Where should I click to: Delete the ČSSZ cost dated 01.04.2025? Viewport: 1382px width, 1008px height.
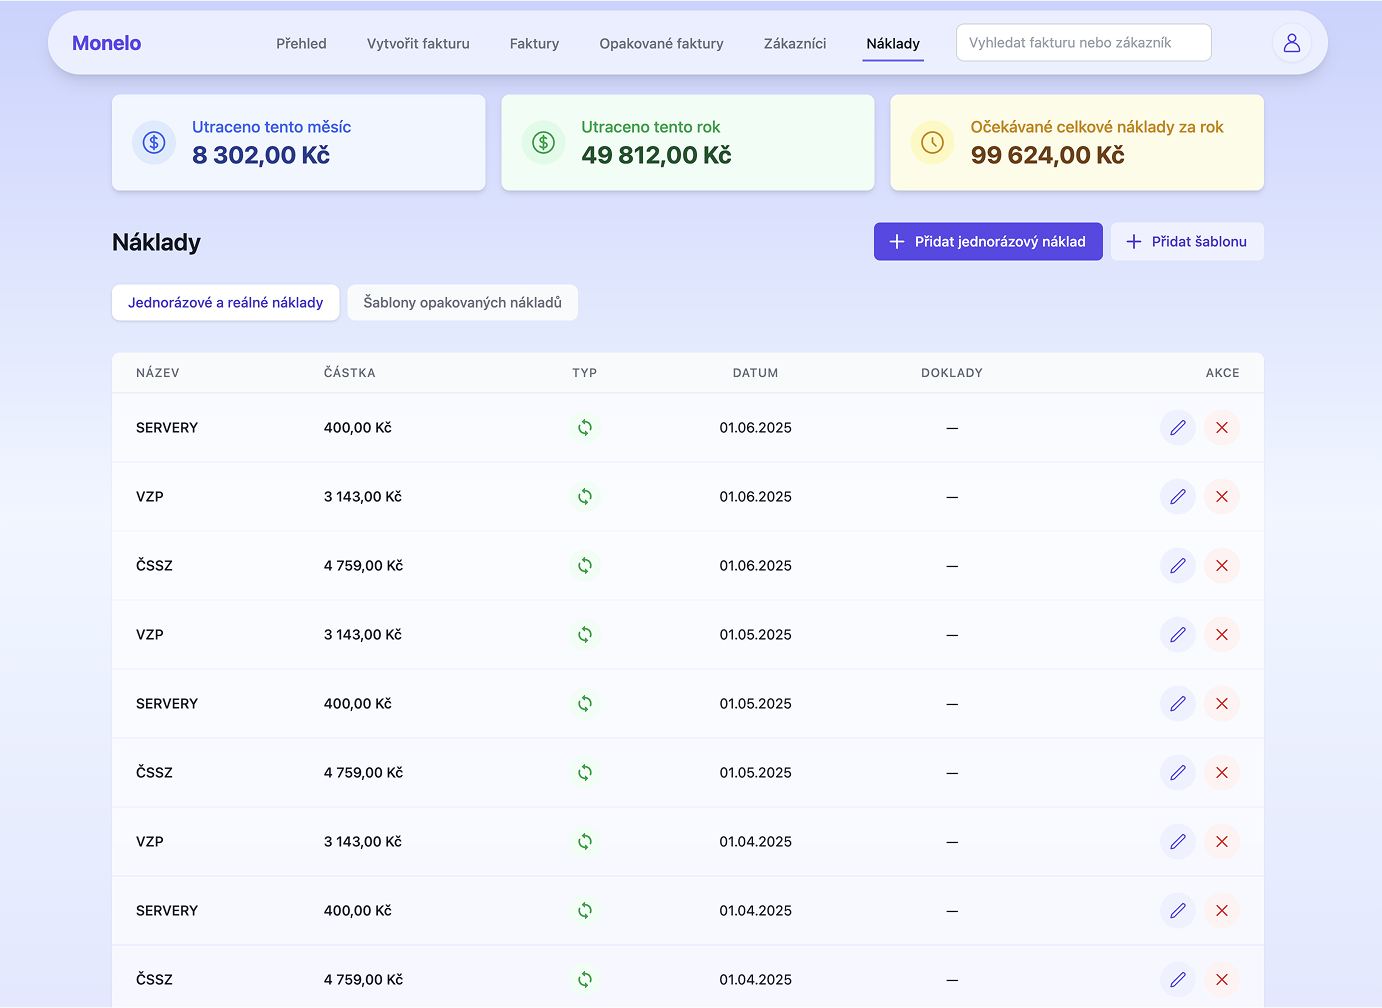click(x=1222, y=980)
